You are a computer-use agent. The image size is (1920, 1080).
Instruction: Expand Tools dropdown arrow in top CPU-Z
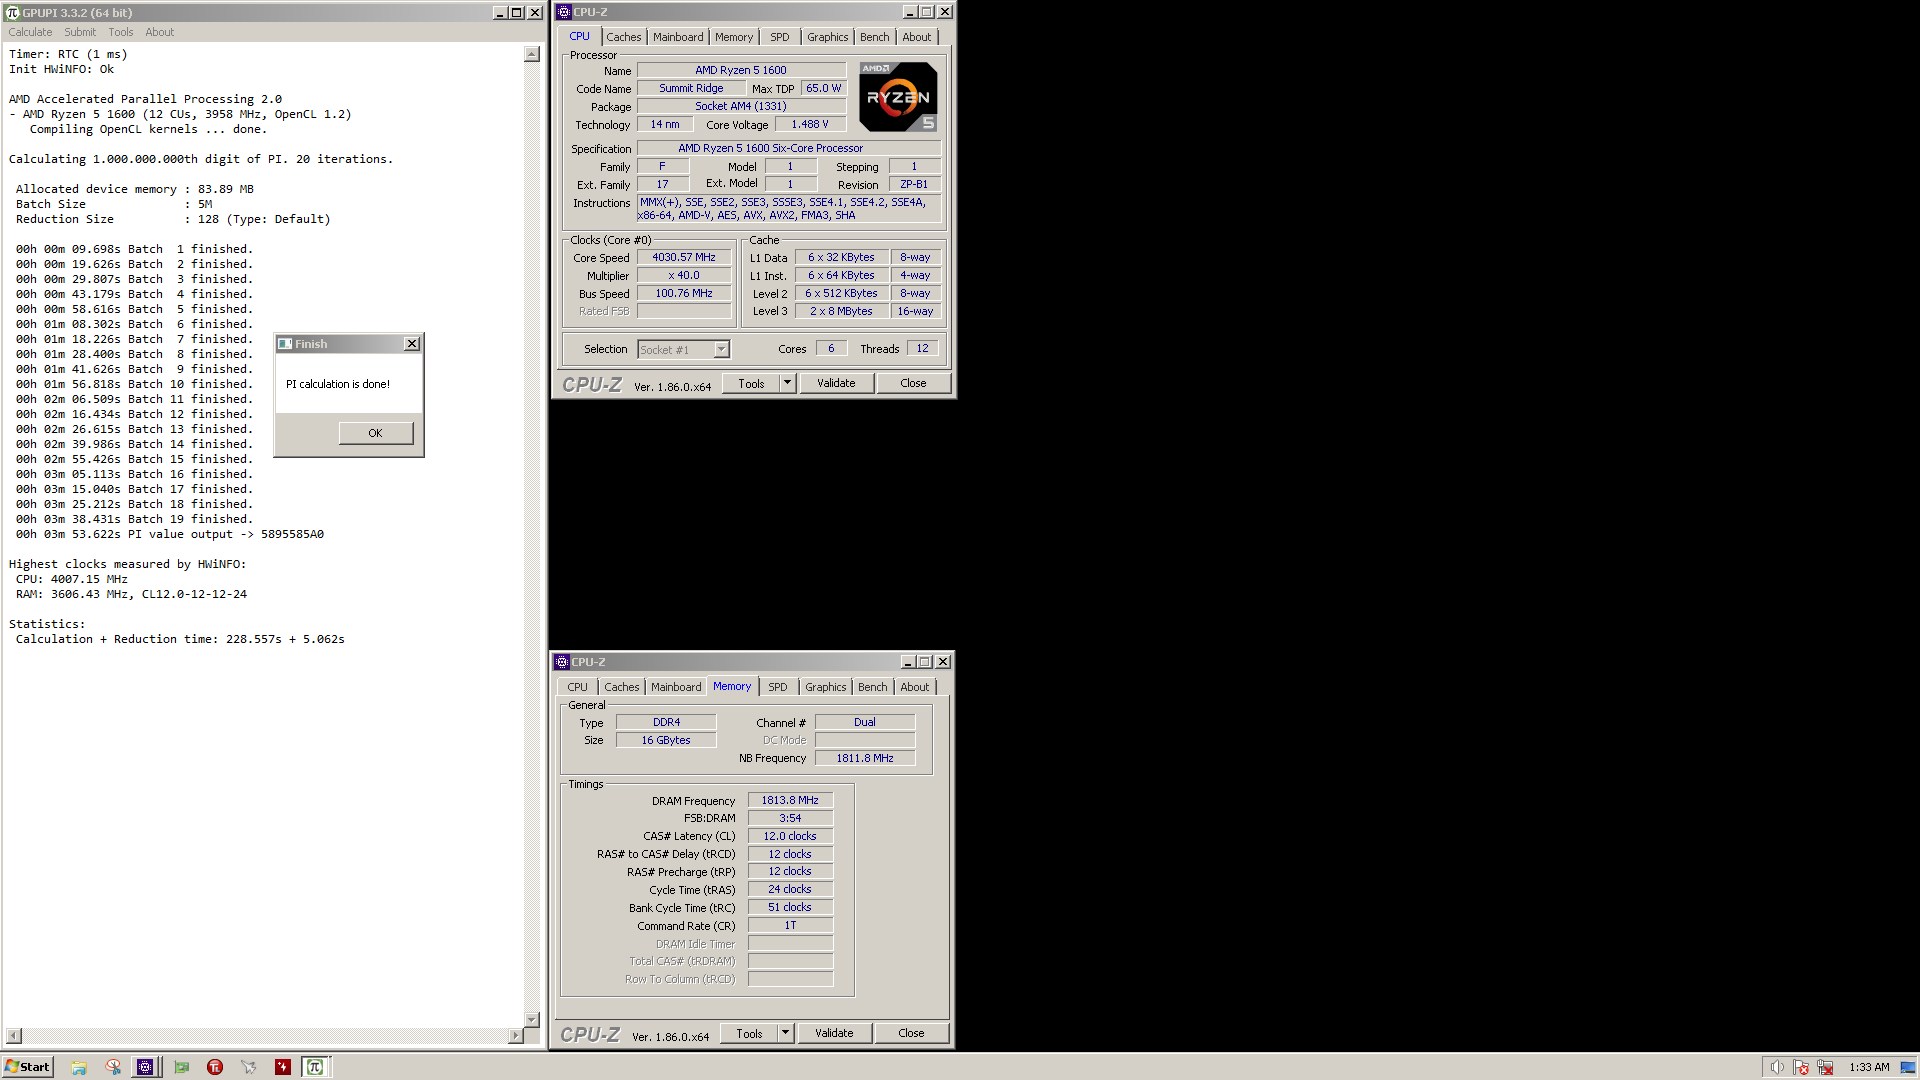(787, 383)
